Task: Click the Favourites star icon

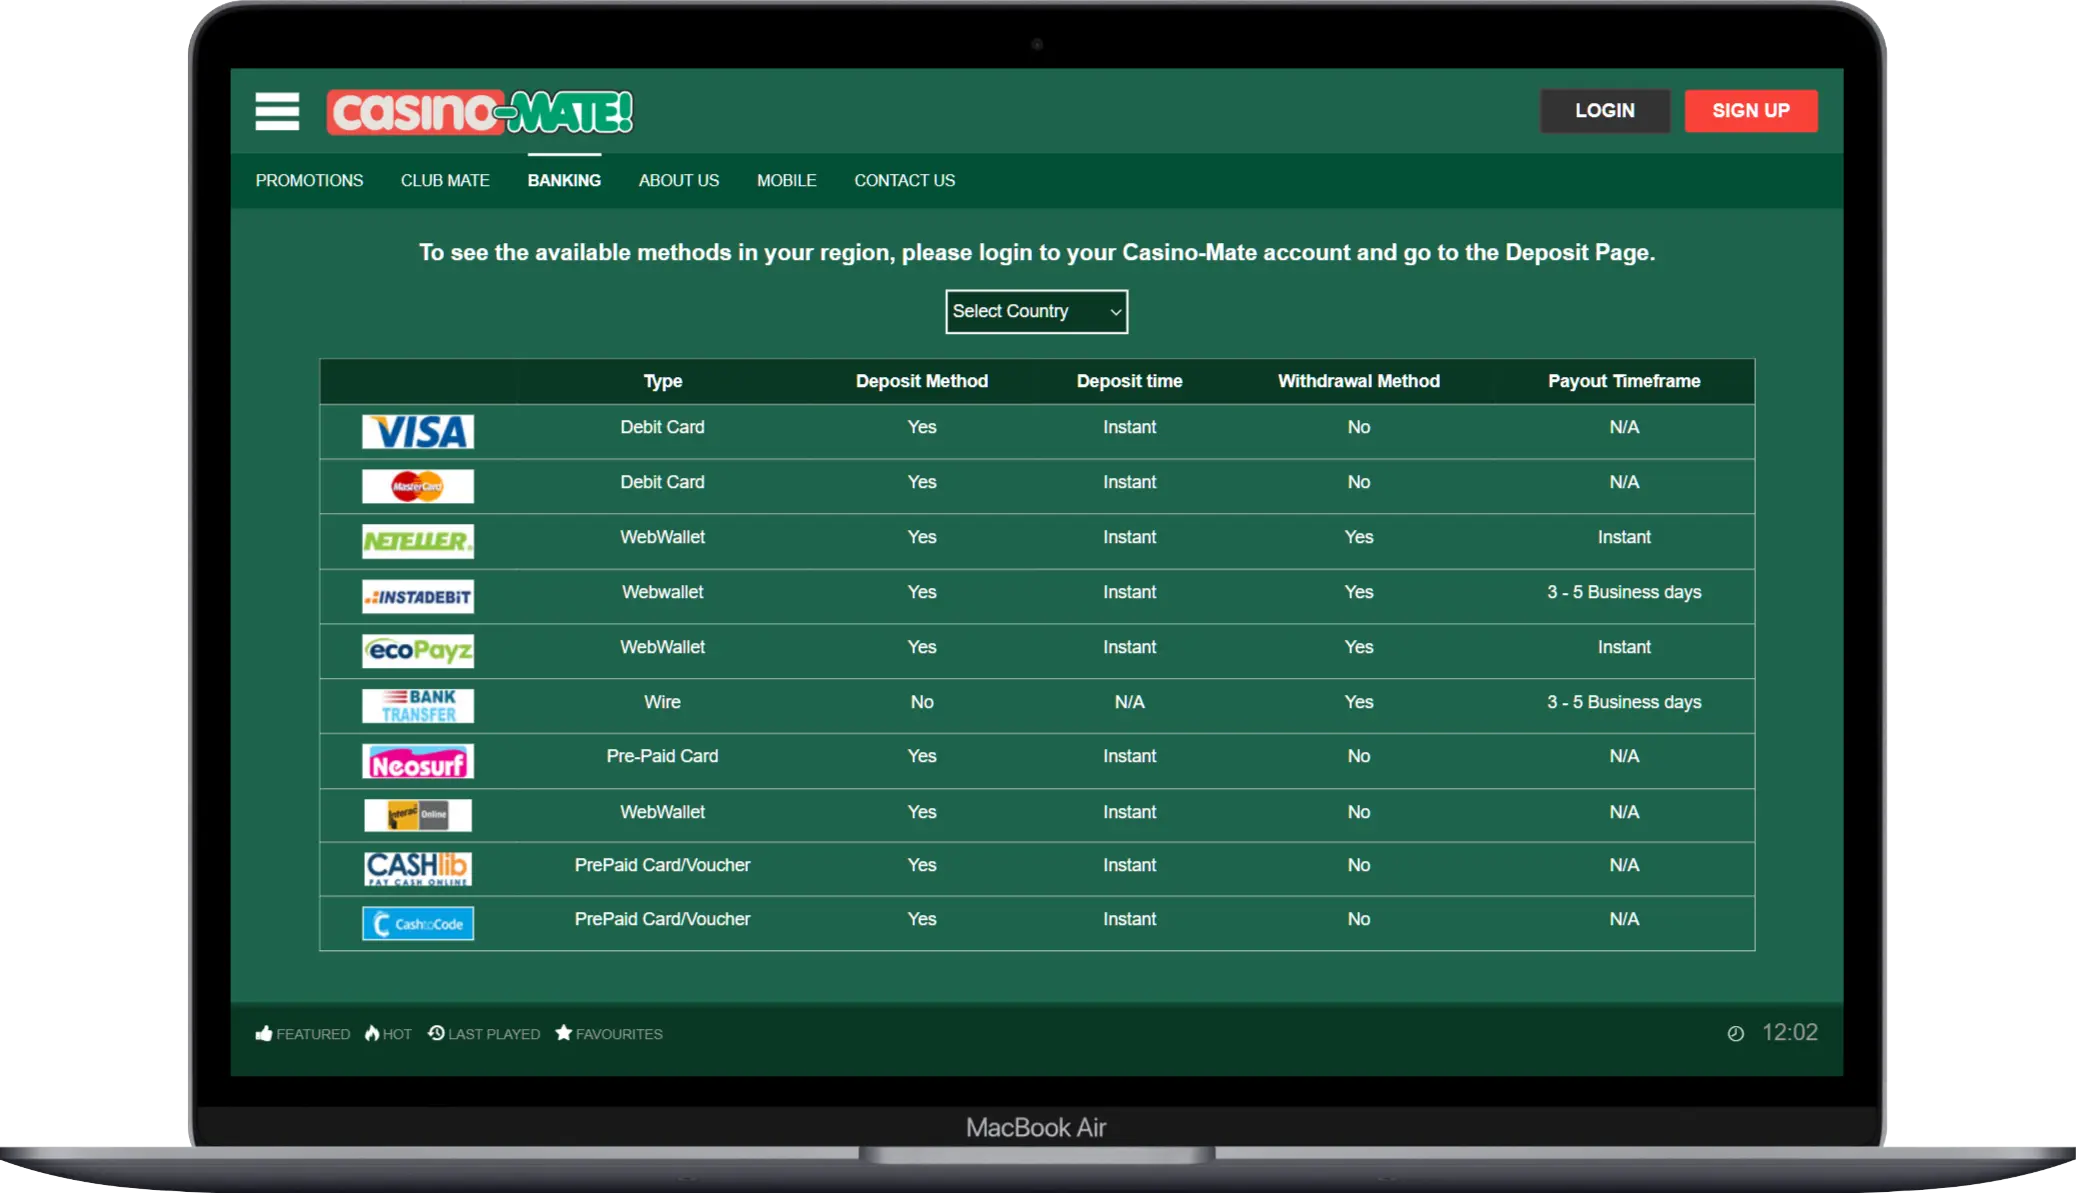Action: coord(564,1033)
